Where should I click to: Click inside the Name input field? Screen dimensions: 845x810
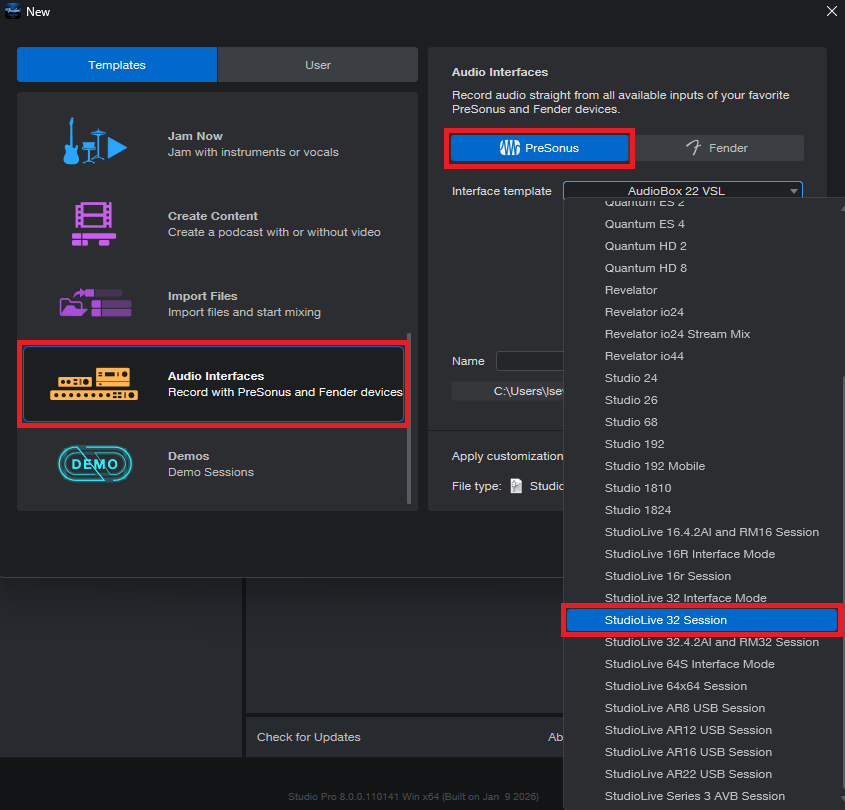[x=530, y=361]
